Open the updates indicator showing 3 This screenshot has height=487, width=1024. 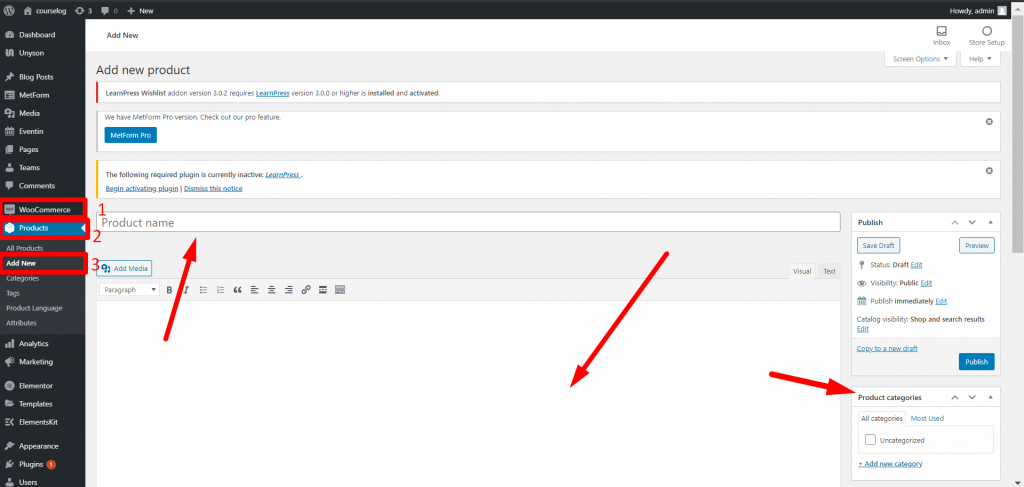click(x=84, y=10)
